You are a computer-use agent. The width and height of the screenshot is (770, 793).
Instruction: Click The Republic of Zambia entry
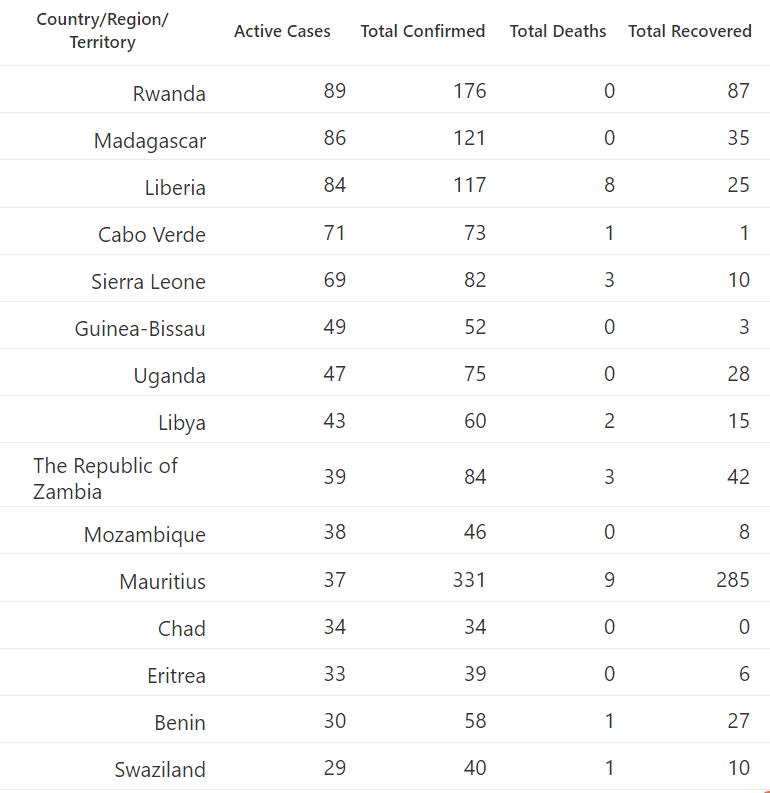point(105,478)
